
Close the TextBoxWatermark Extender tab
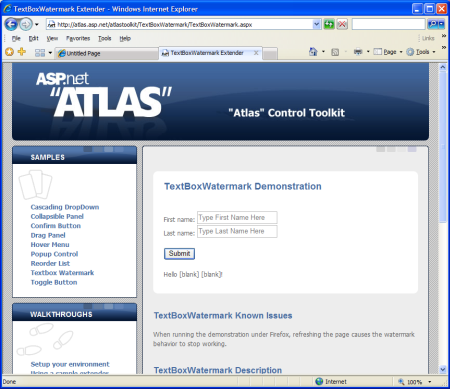[x=256, y=53]
